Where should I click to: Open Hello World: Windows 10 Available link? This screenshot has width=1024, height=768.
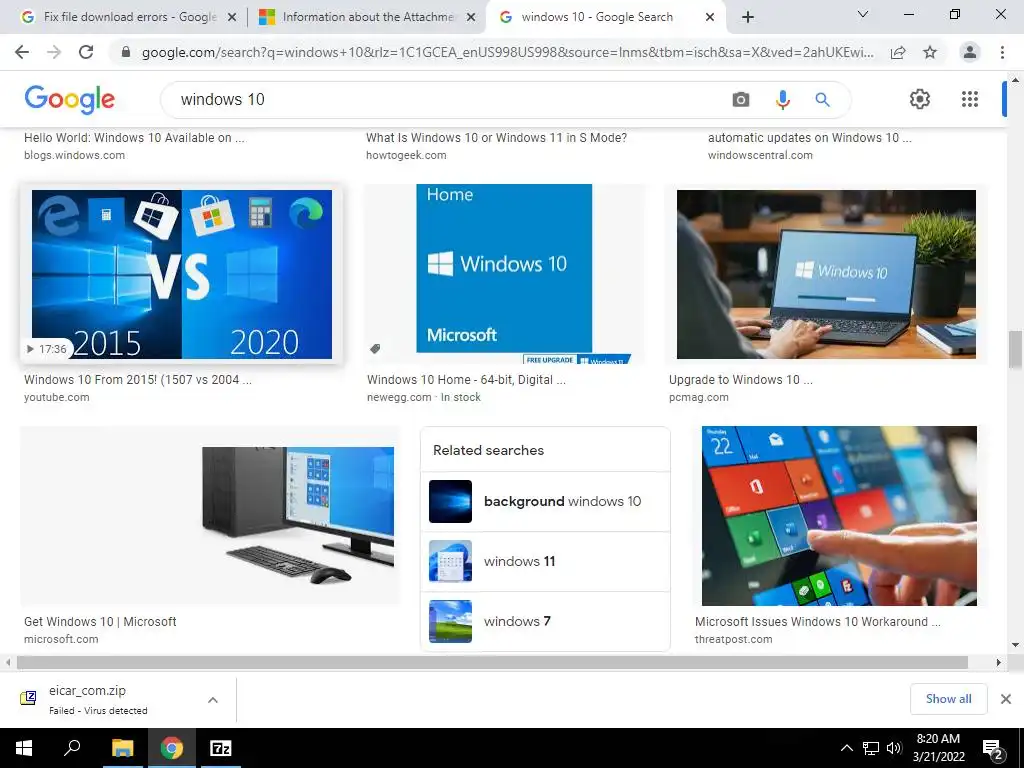pos(135,138)
